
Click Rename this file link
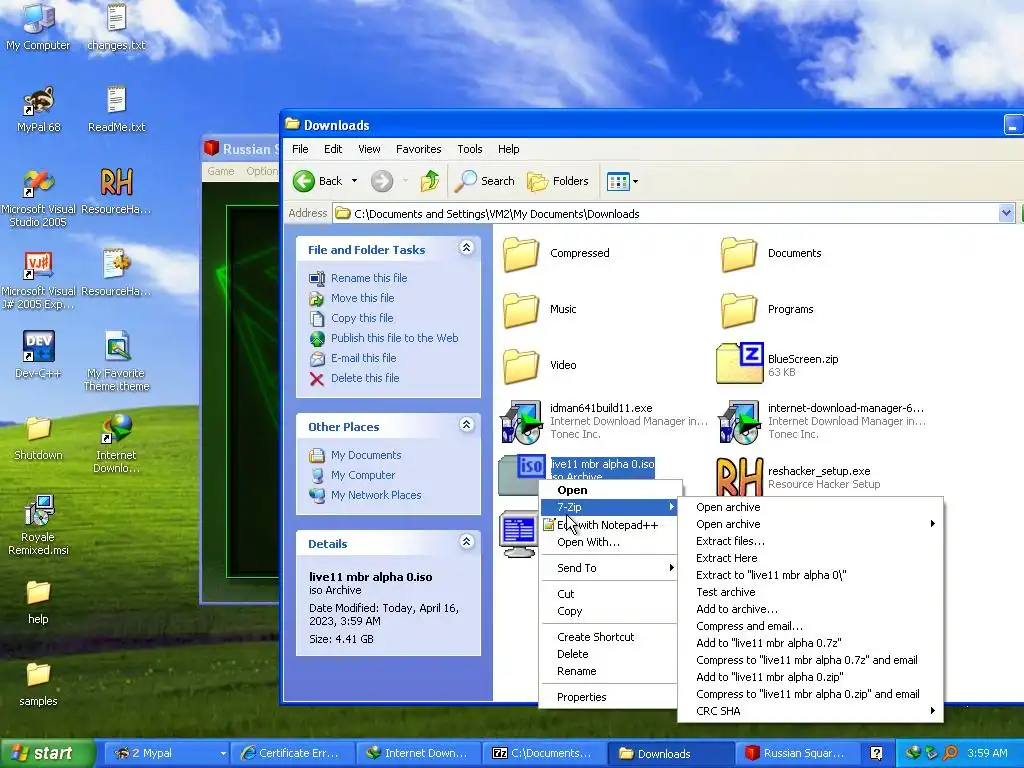click(x=368, y=278)
